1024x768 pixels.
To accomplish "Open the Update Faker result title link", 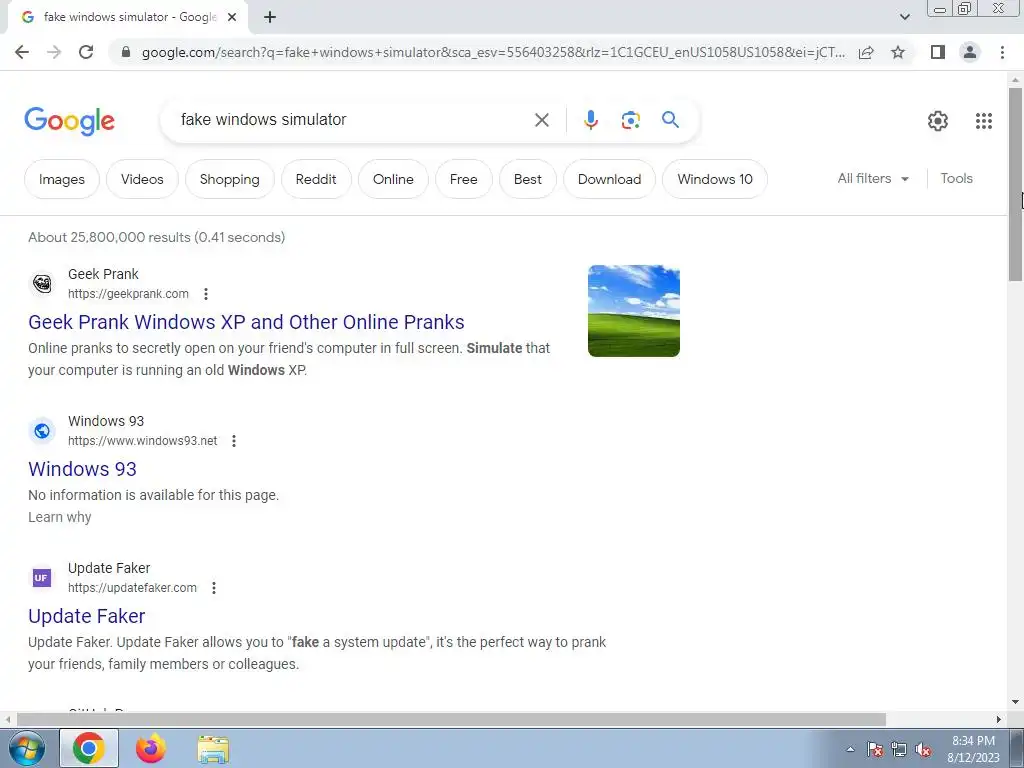I will [86, 616].
